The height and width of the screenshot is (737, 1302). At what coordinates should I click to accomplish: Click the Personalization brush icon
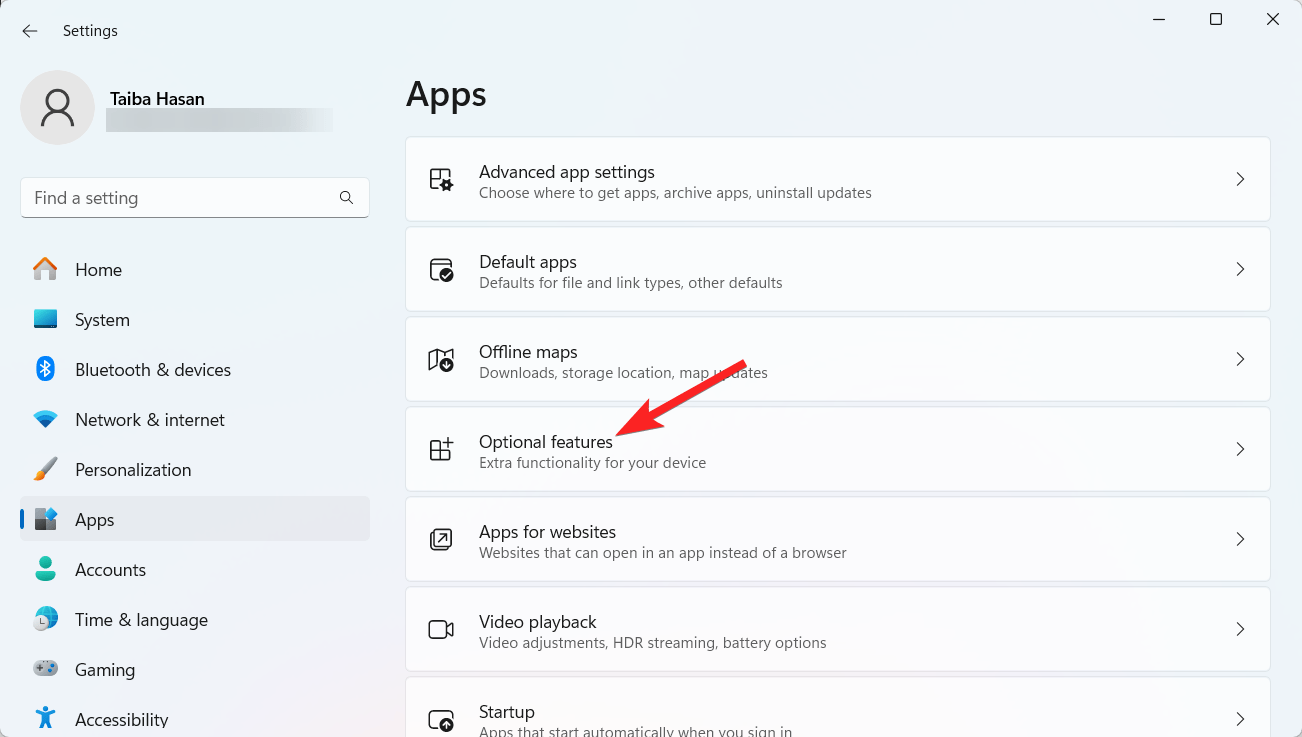coord(45,469)
